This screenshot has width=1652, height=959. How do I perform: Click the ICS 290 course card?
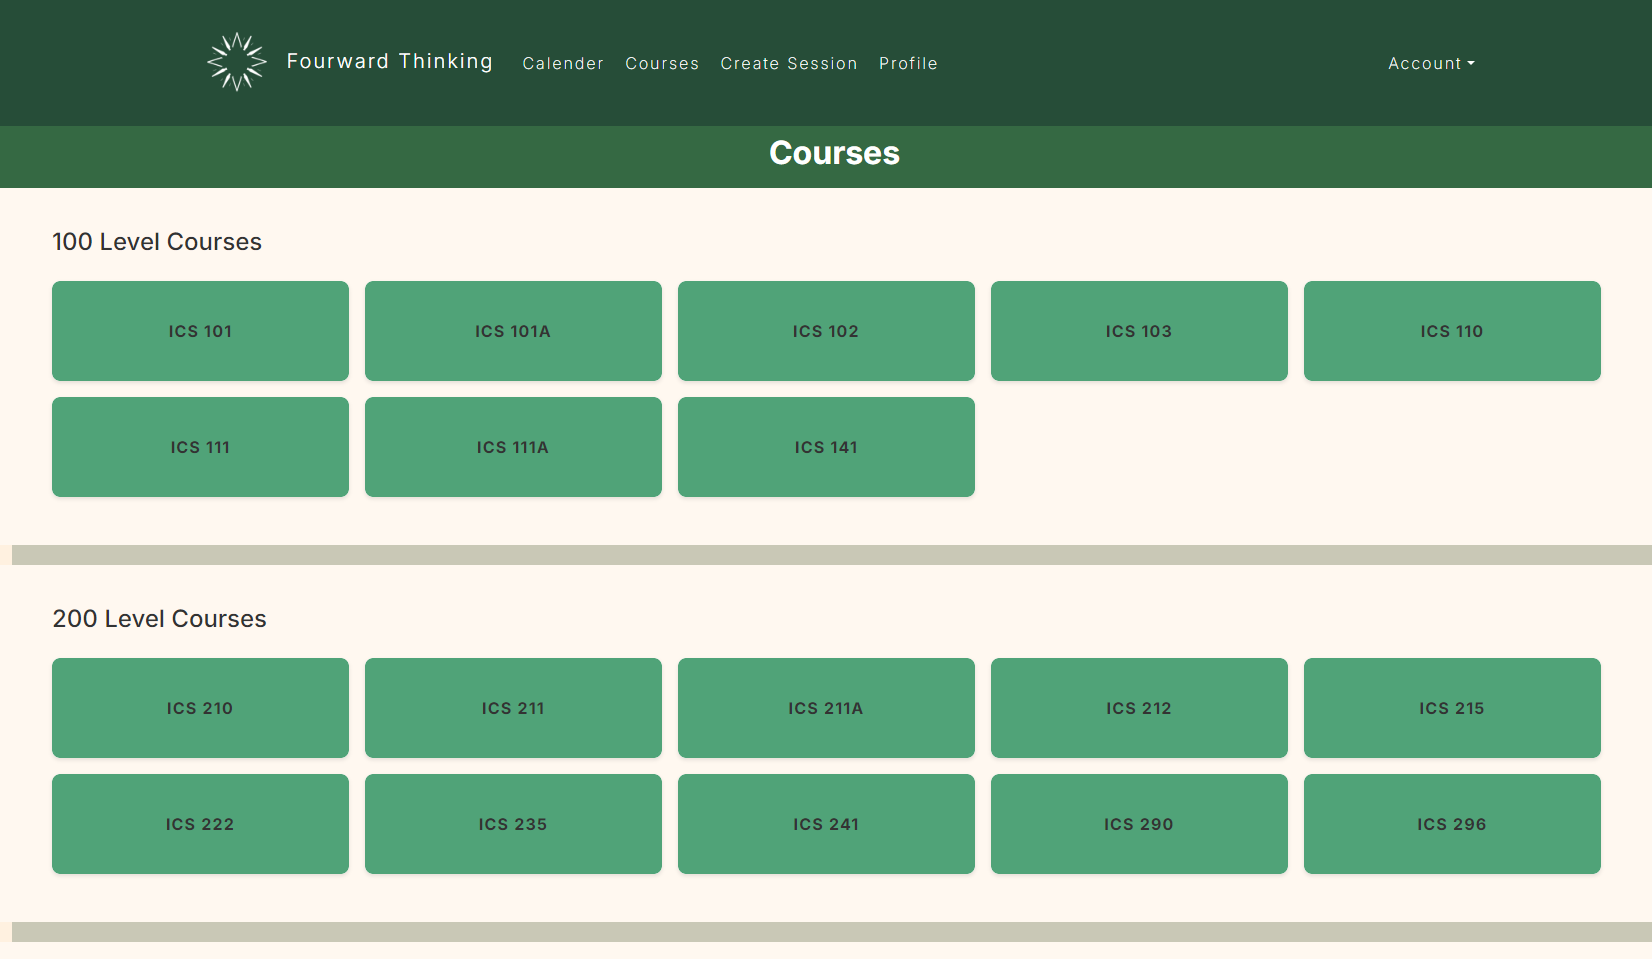[x=1139, y=824]
